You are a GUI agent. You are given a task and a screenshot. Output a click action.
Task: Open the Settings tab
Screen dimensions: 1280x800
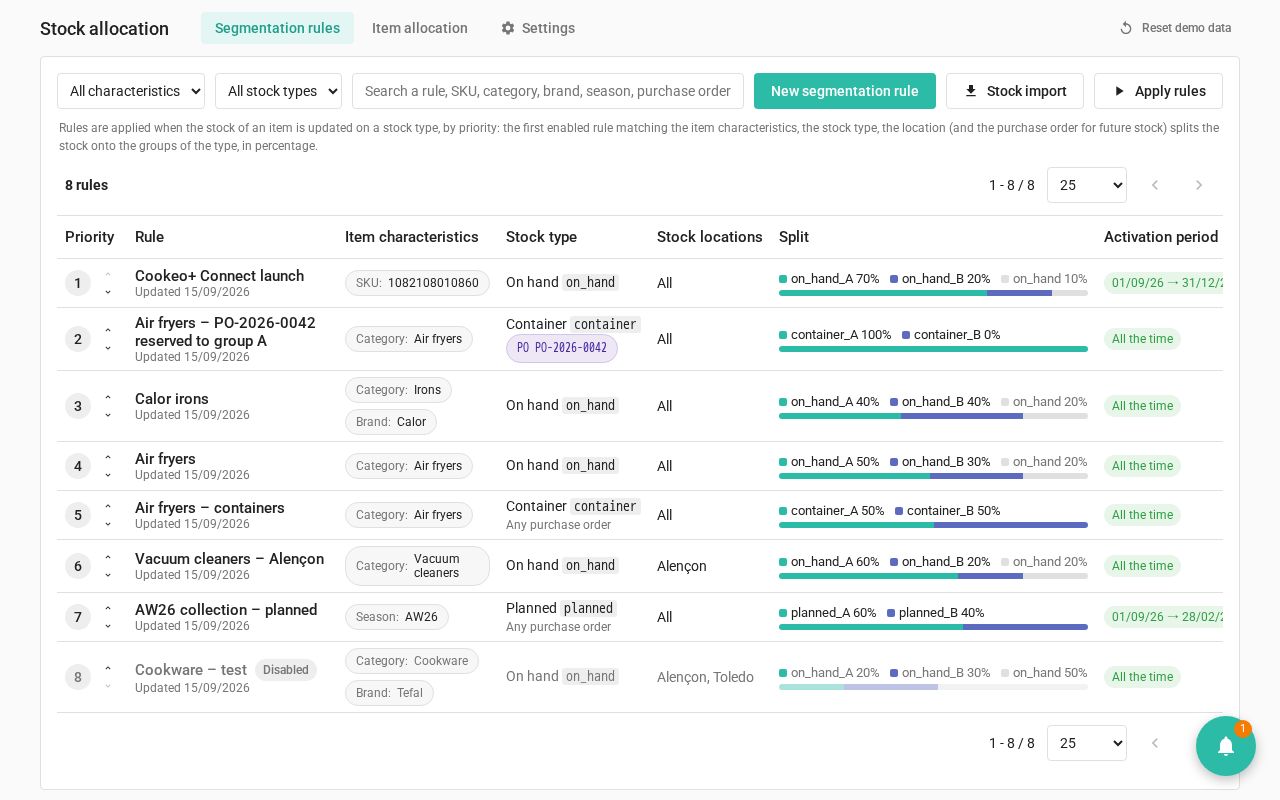[x=538, y=28]
